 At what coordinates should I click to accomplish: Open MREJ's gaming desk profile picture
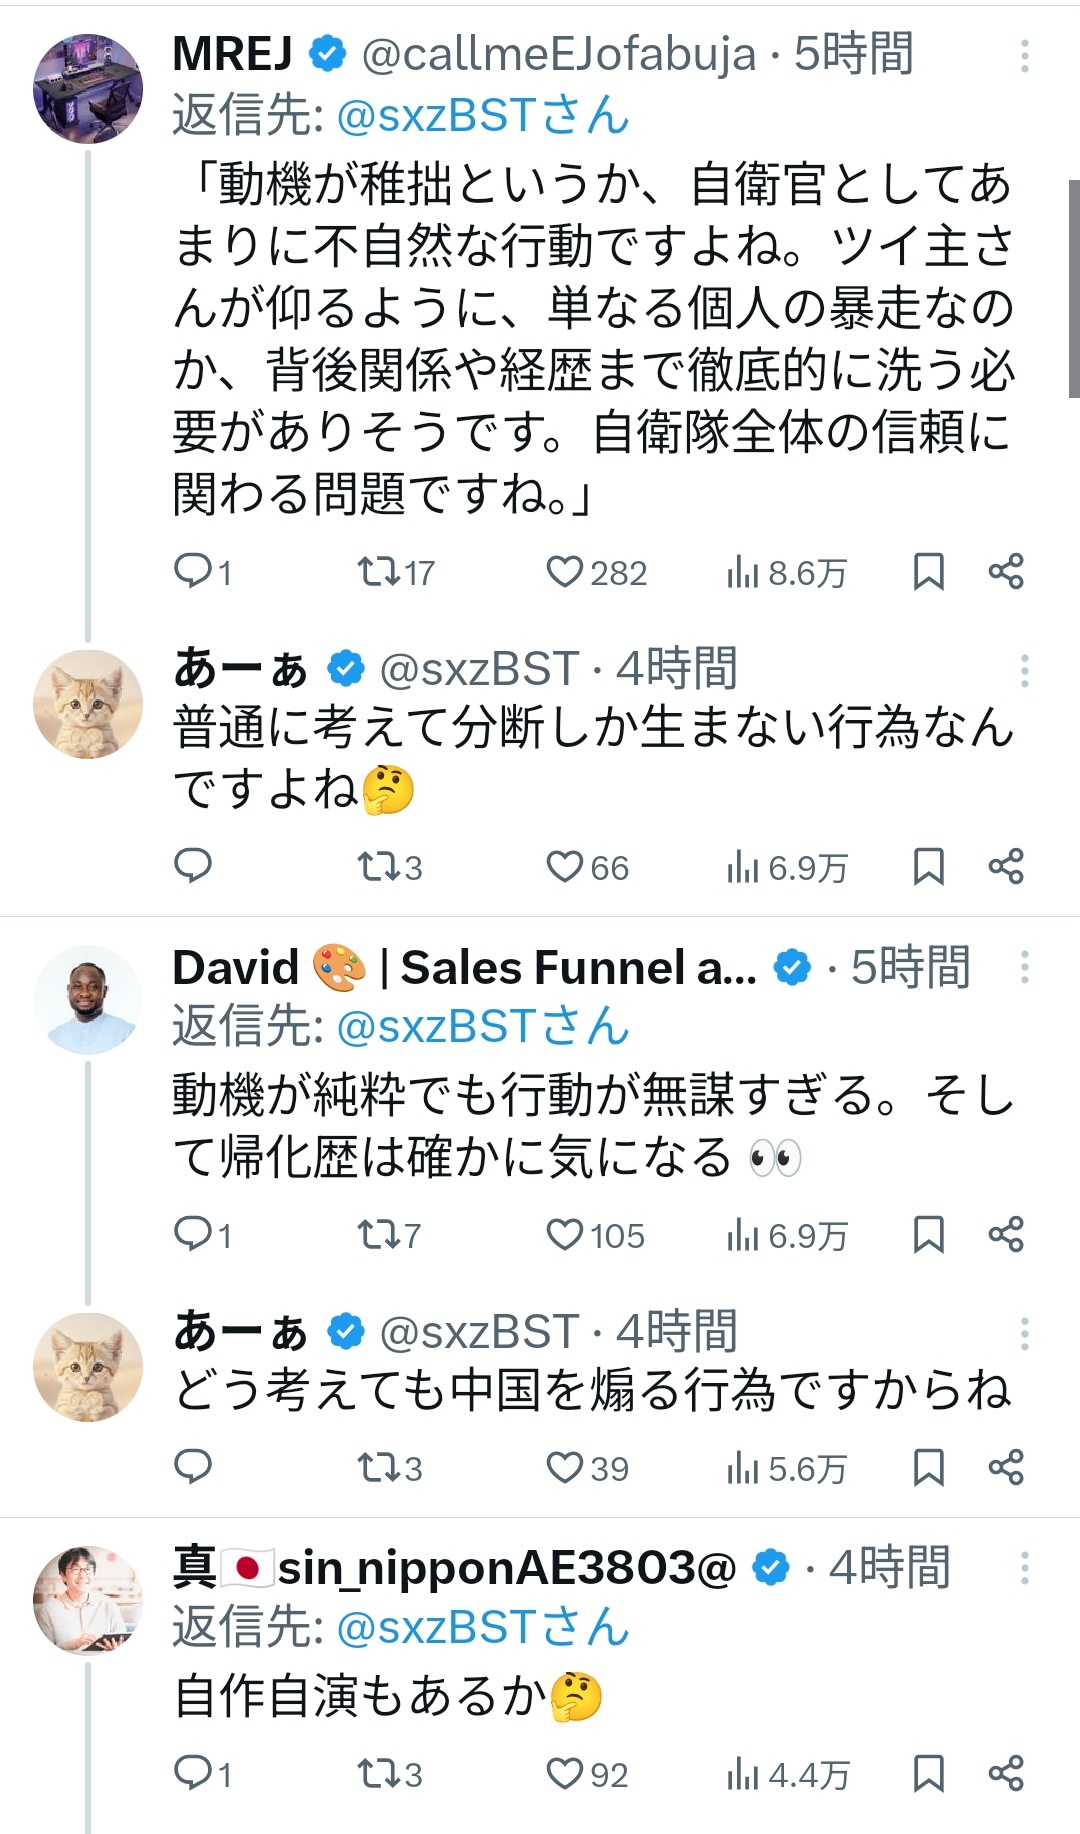point(88,89)
